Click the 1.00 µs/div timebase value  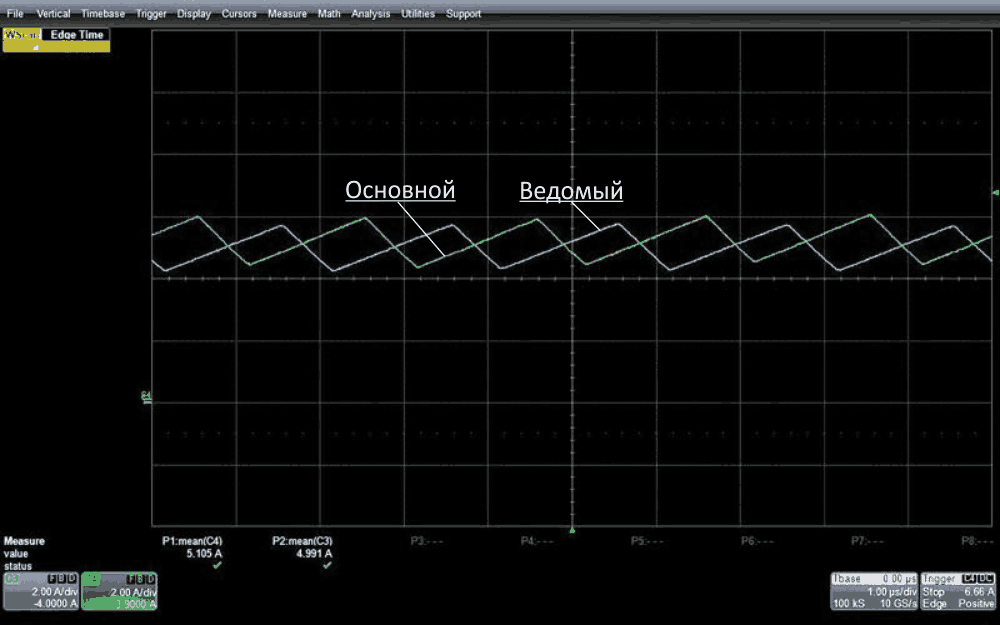(x=892, y=592)
